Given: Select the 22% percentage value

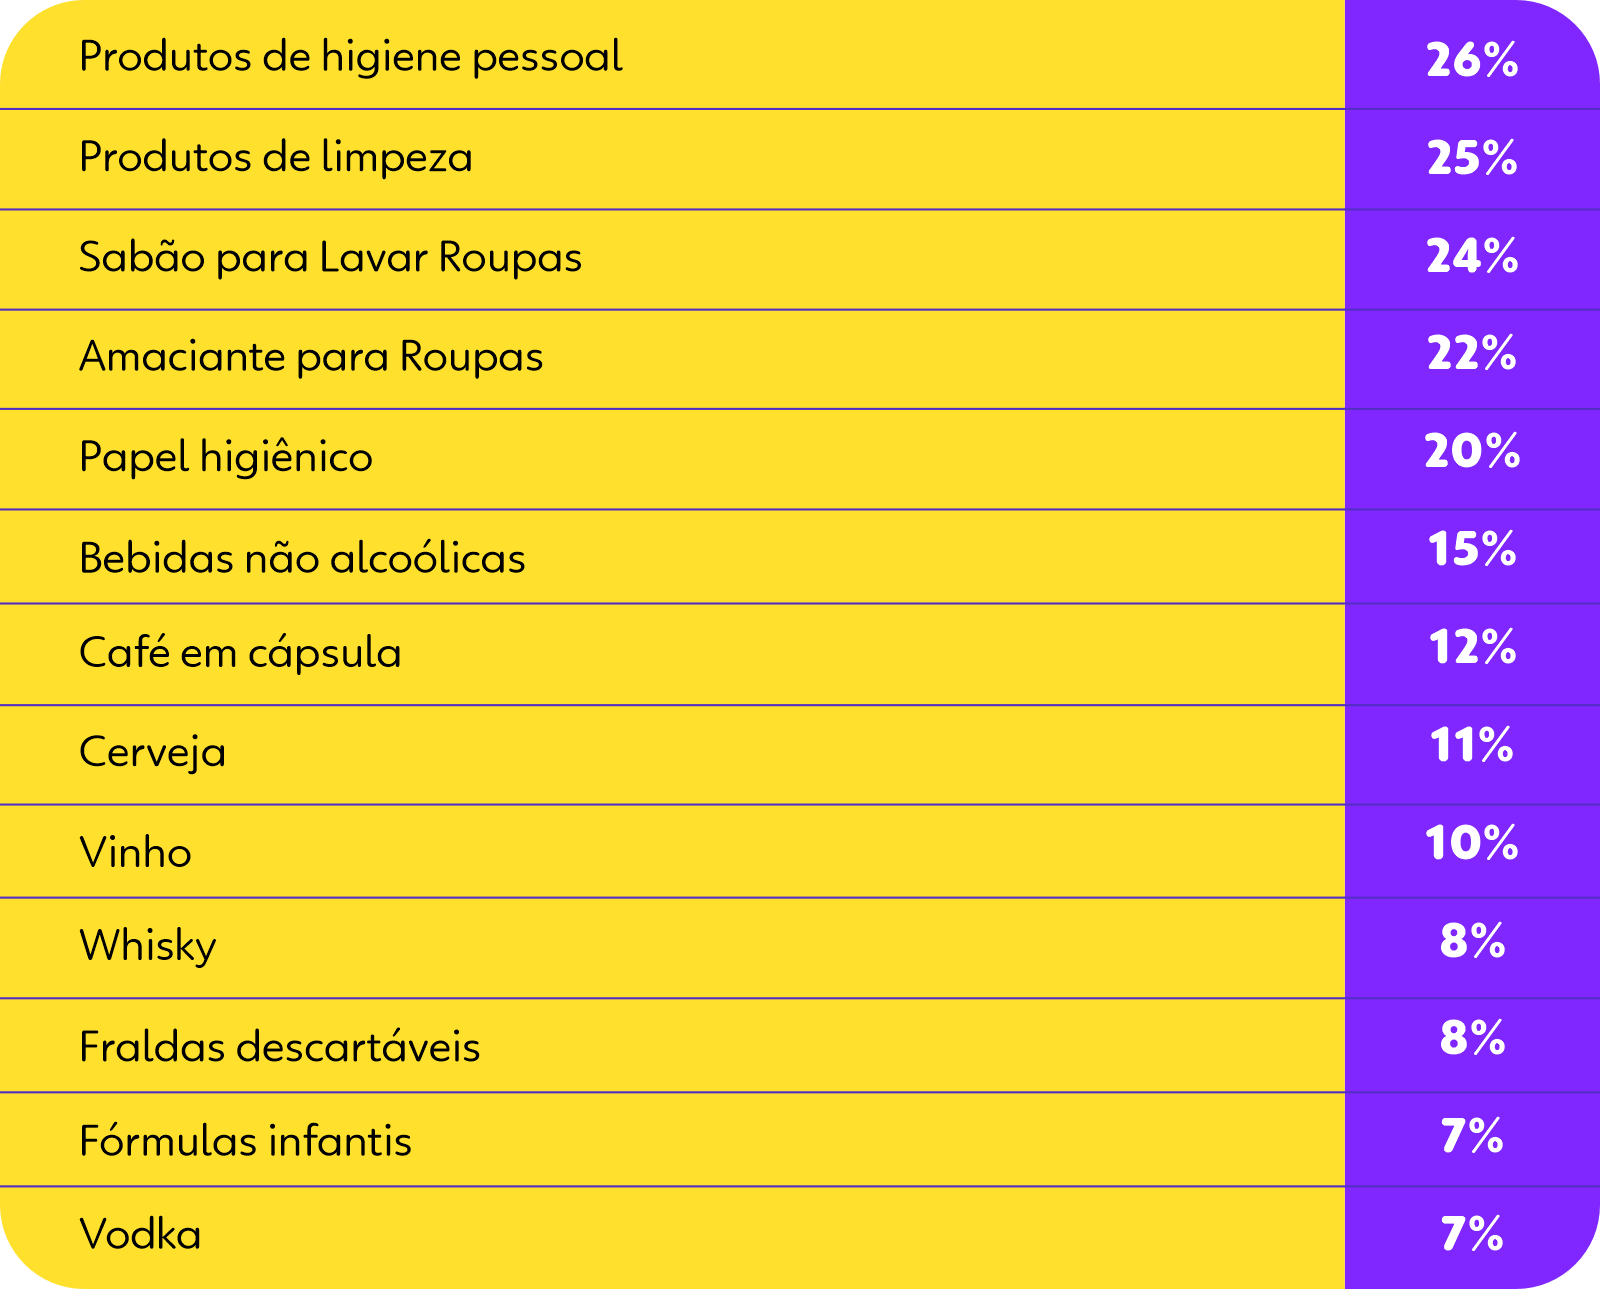Looking at the screenshot, I should pos(1472,354).
